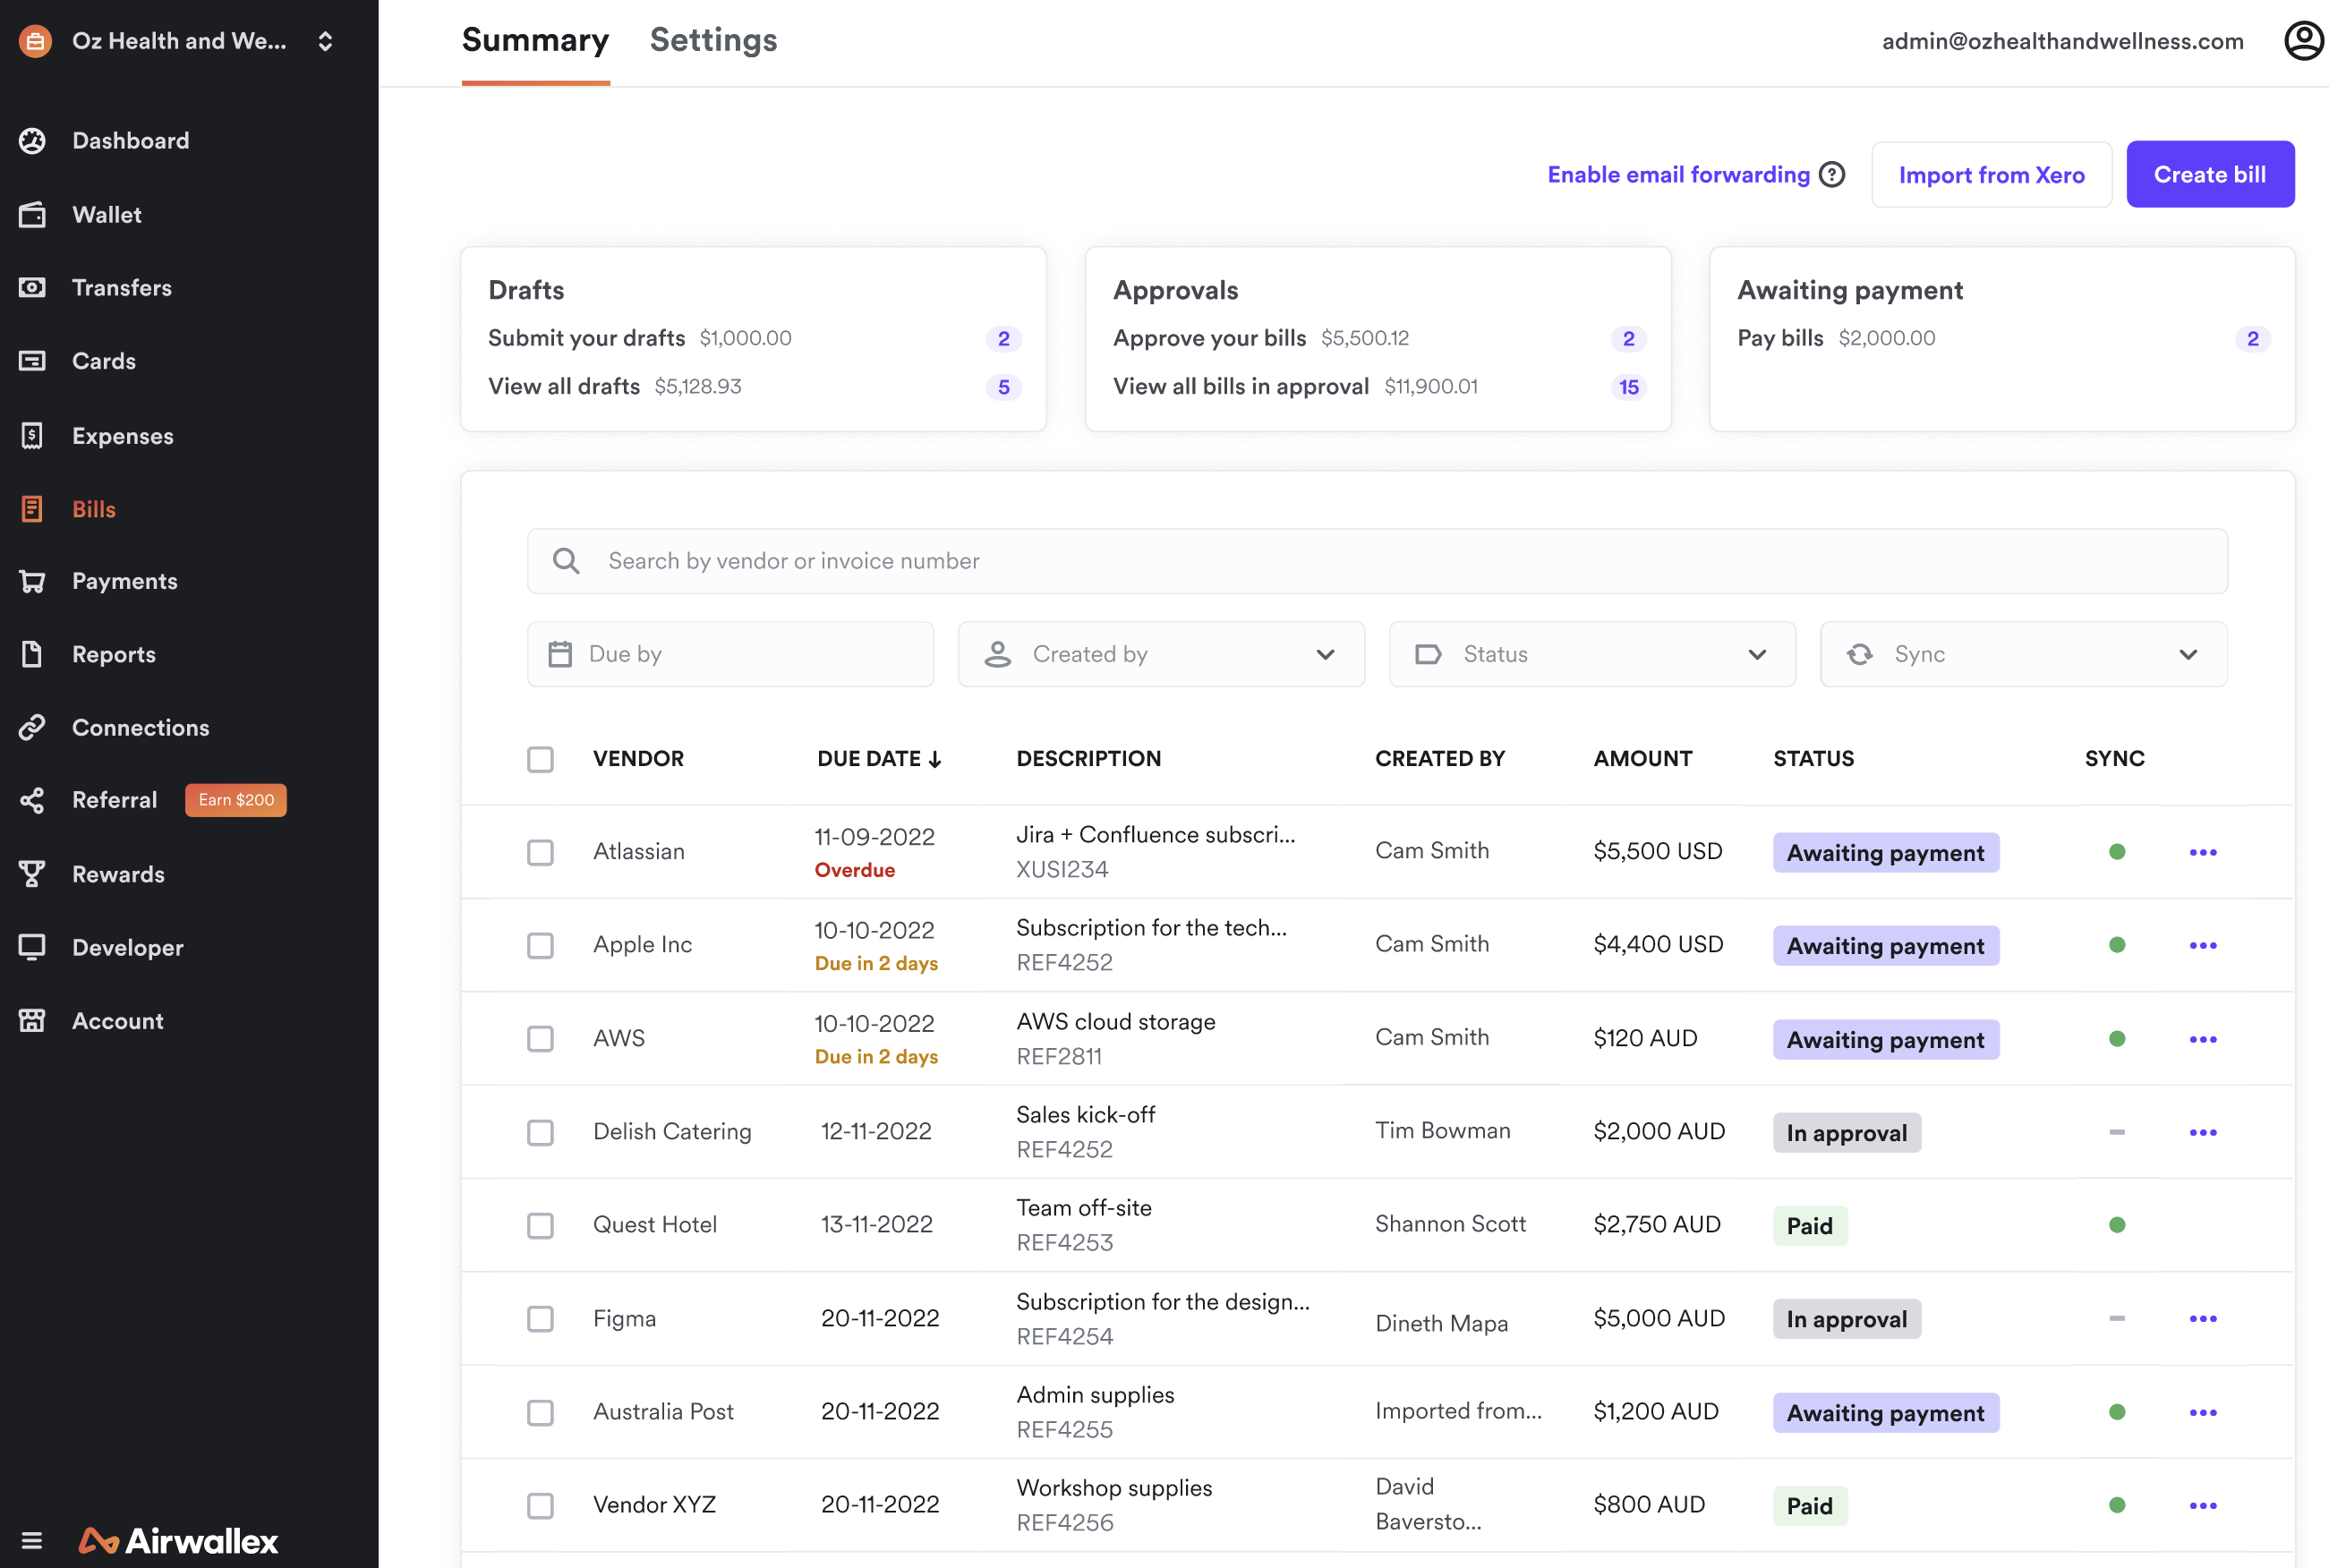Click the Airwallex logo
Screen dimensions: 2329x1568
pyautogui.click(x=178, y=1540)
